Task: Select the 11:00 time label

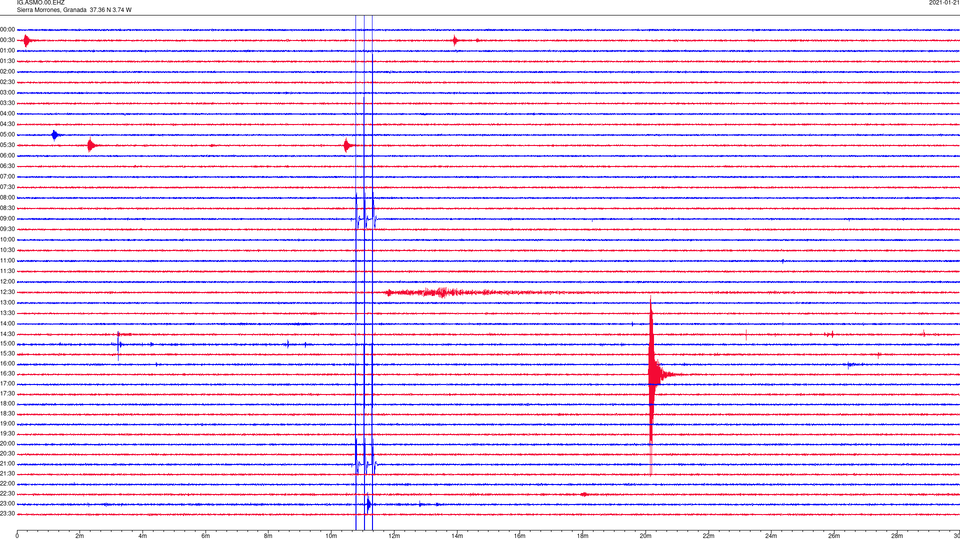Action: (7, 261)
